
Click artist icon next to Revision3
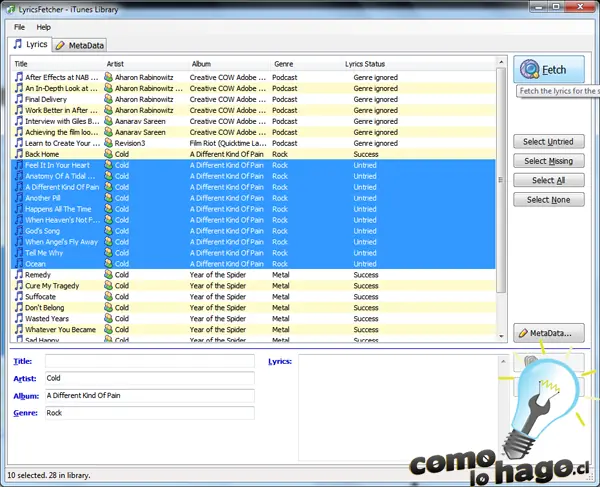[109, 143]
